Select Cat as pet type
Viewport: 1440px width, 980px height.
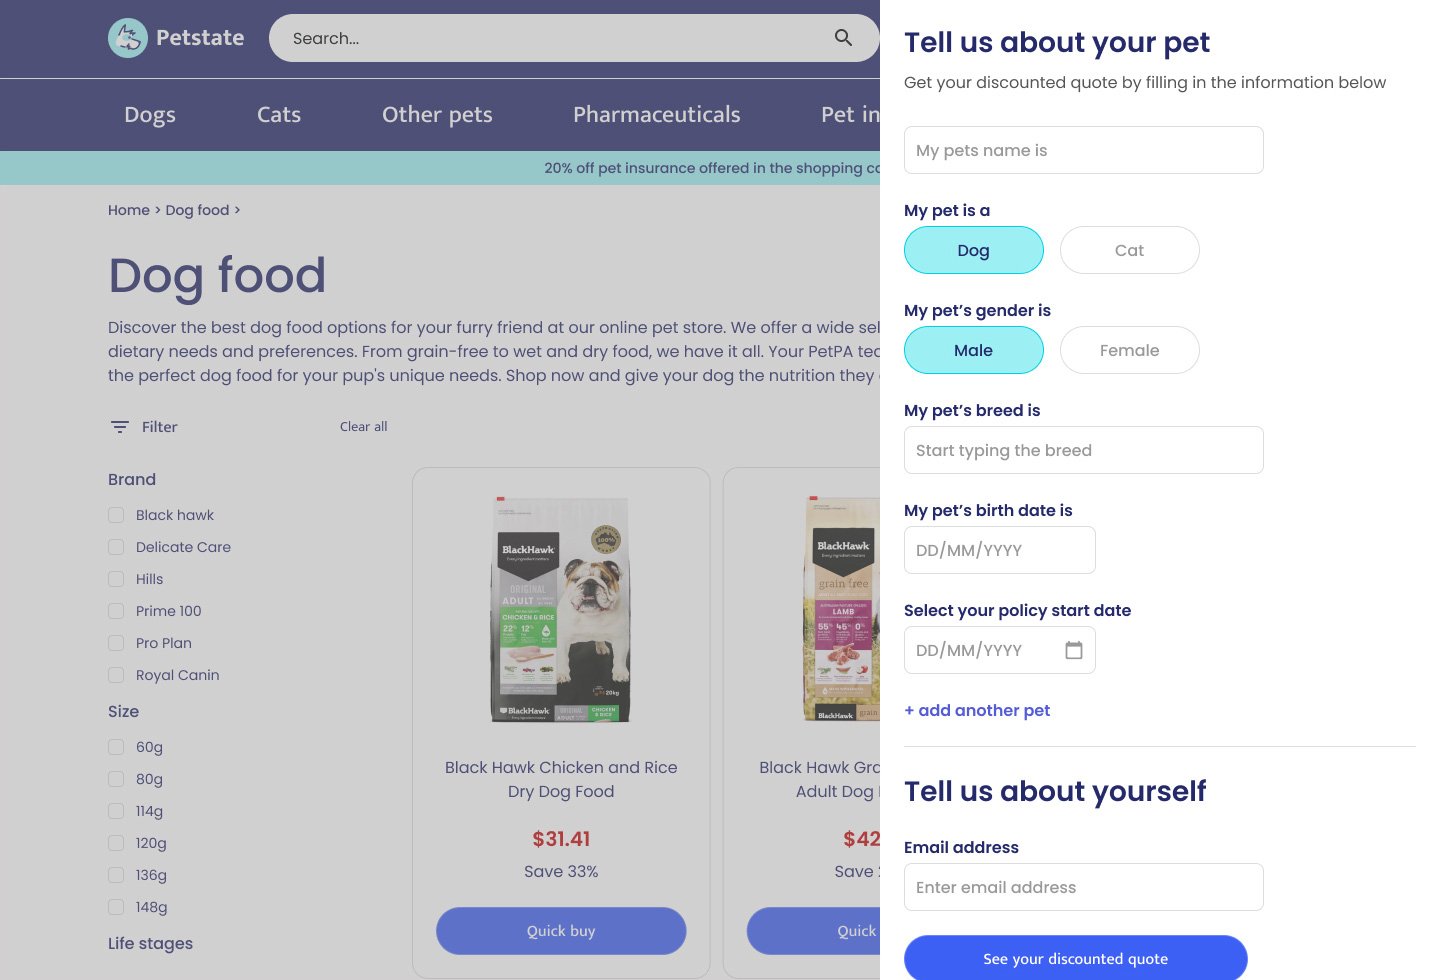coord(1129,250)
